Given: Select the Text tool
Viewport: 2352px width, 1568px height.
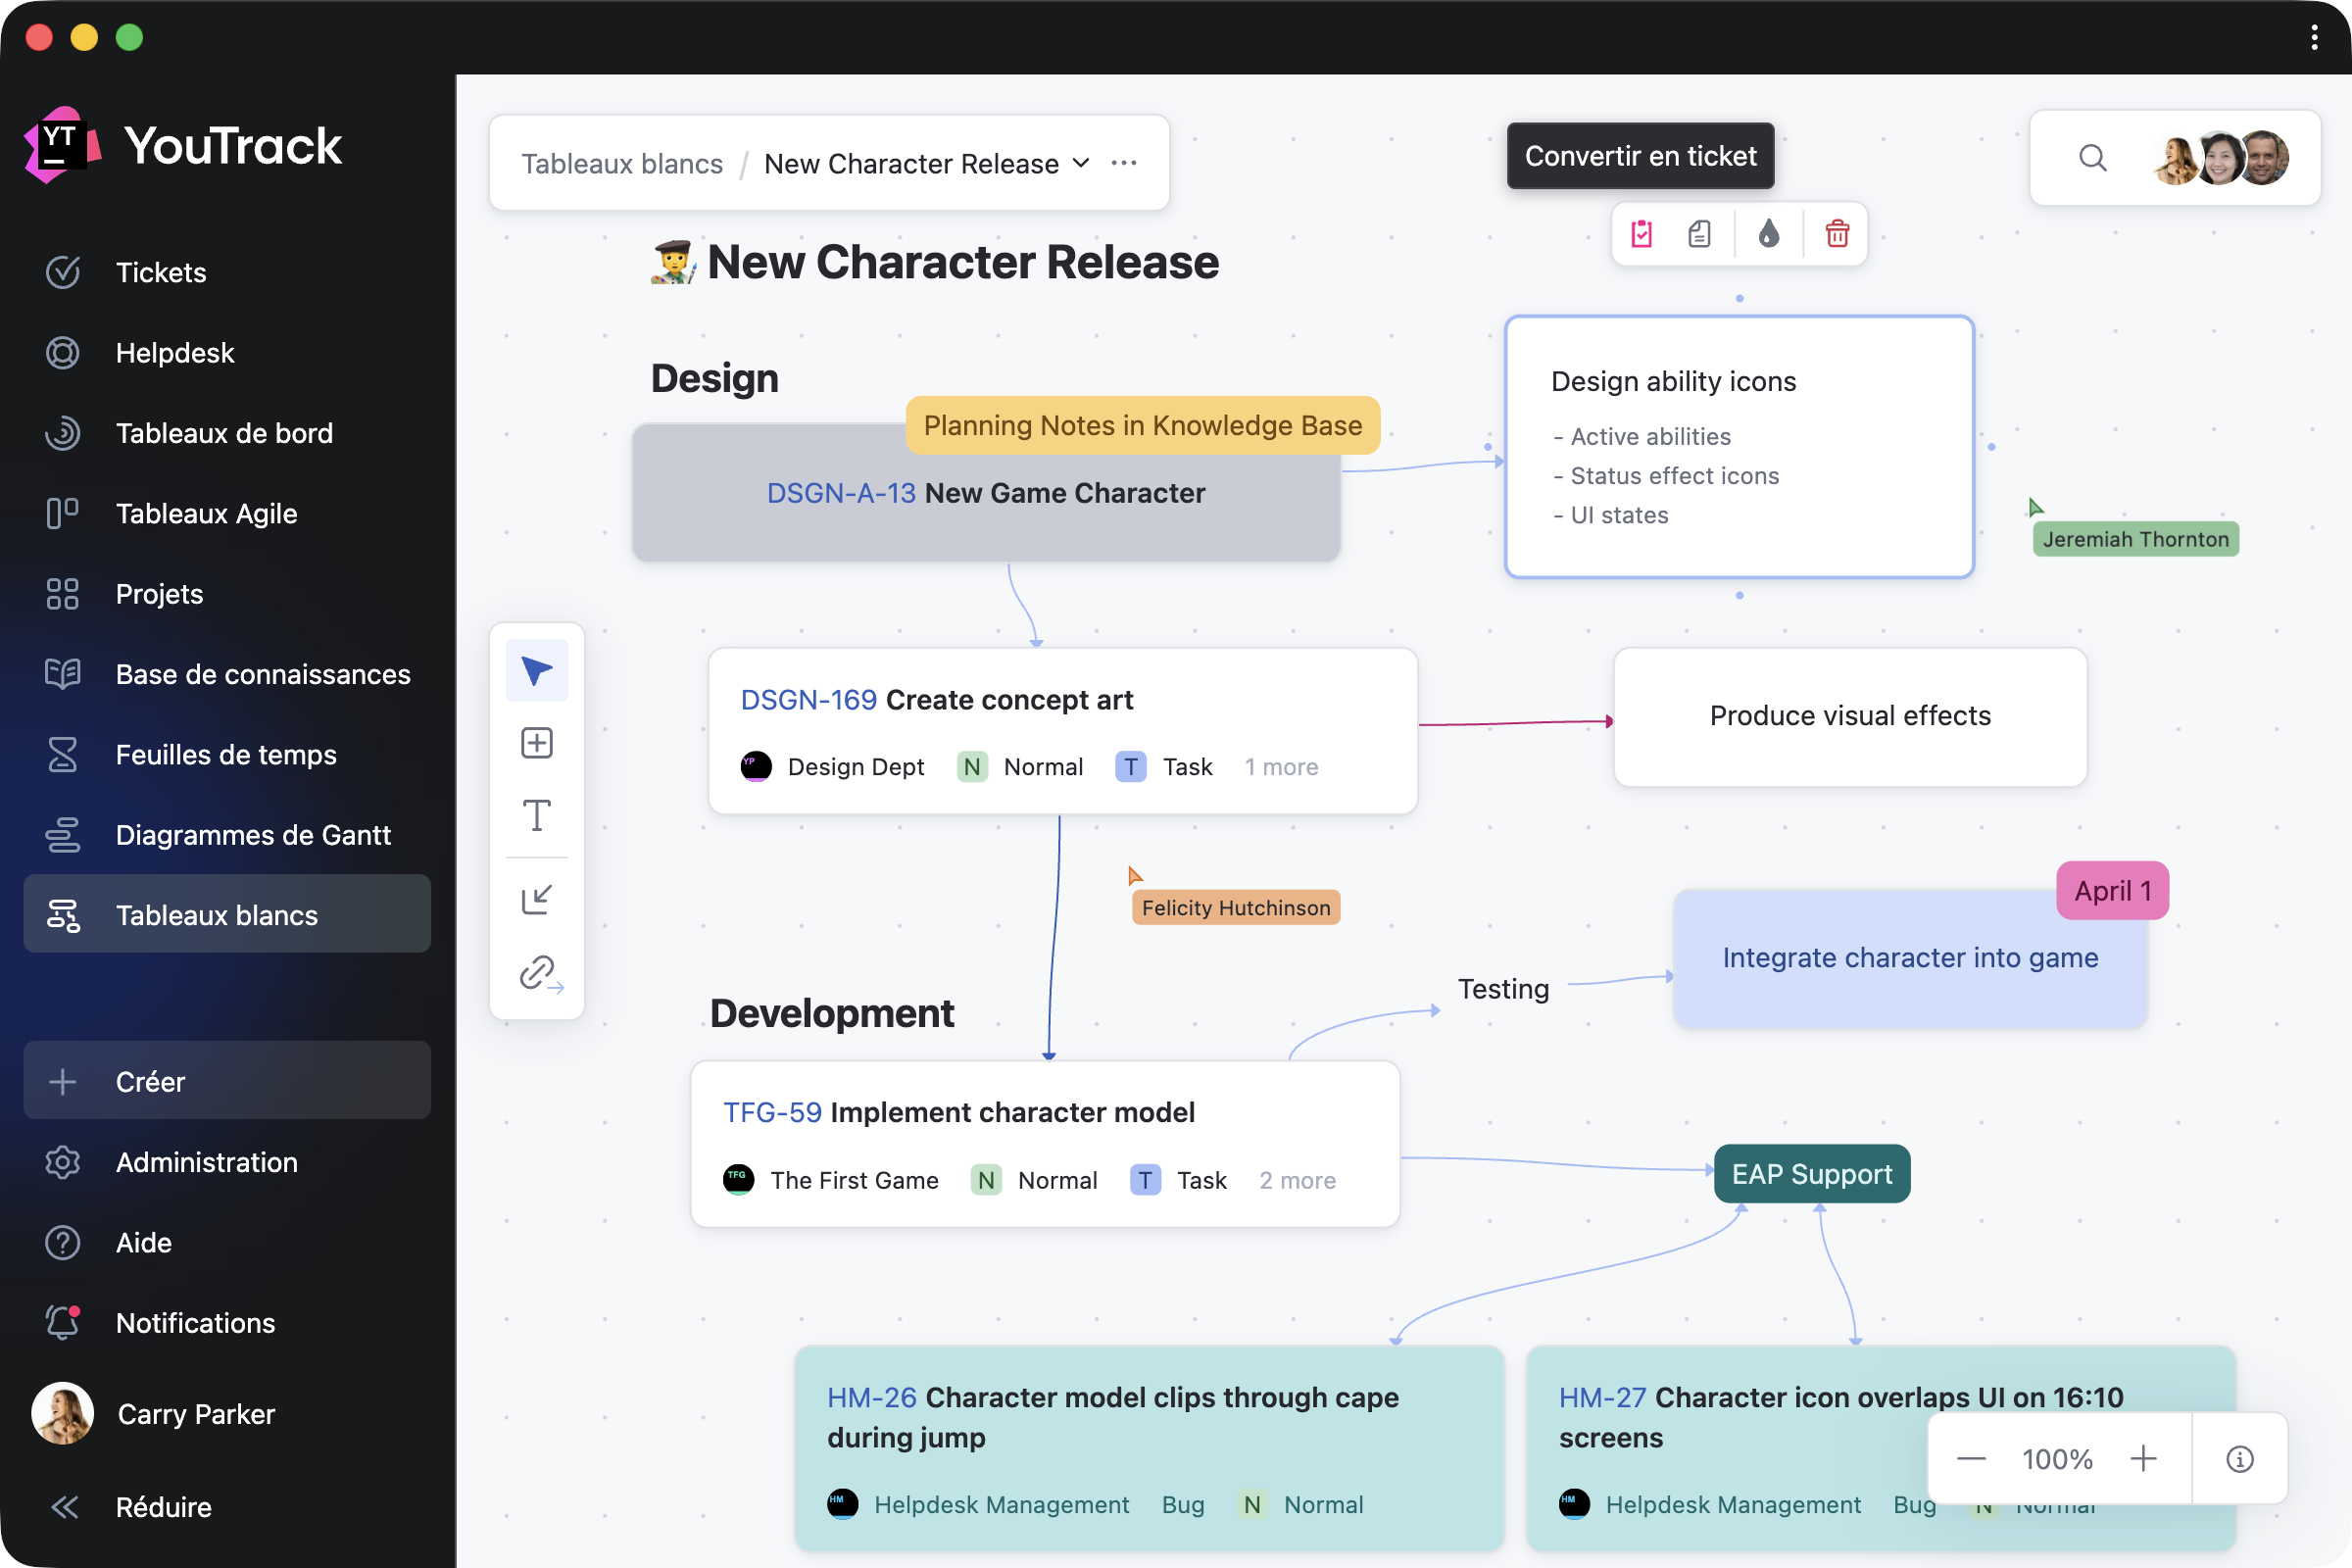Looking at the screenshot, I should click(x=537, y=815).
